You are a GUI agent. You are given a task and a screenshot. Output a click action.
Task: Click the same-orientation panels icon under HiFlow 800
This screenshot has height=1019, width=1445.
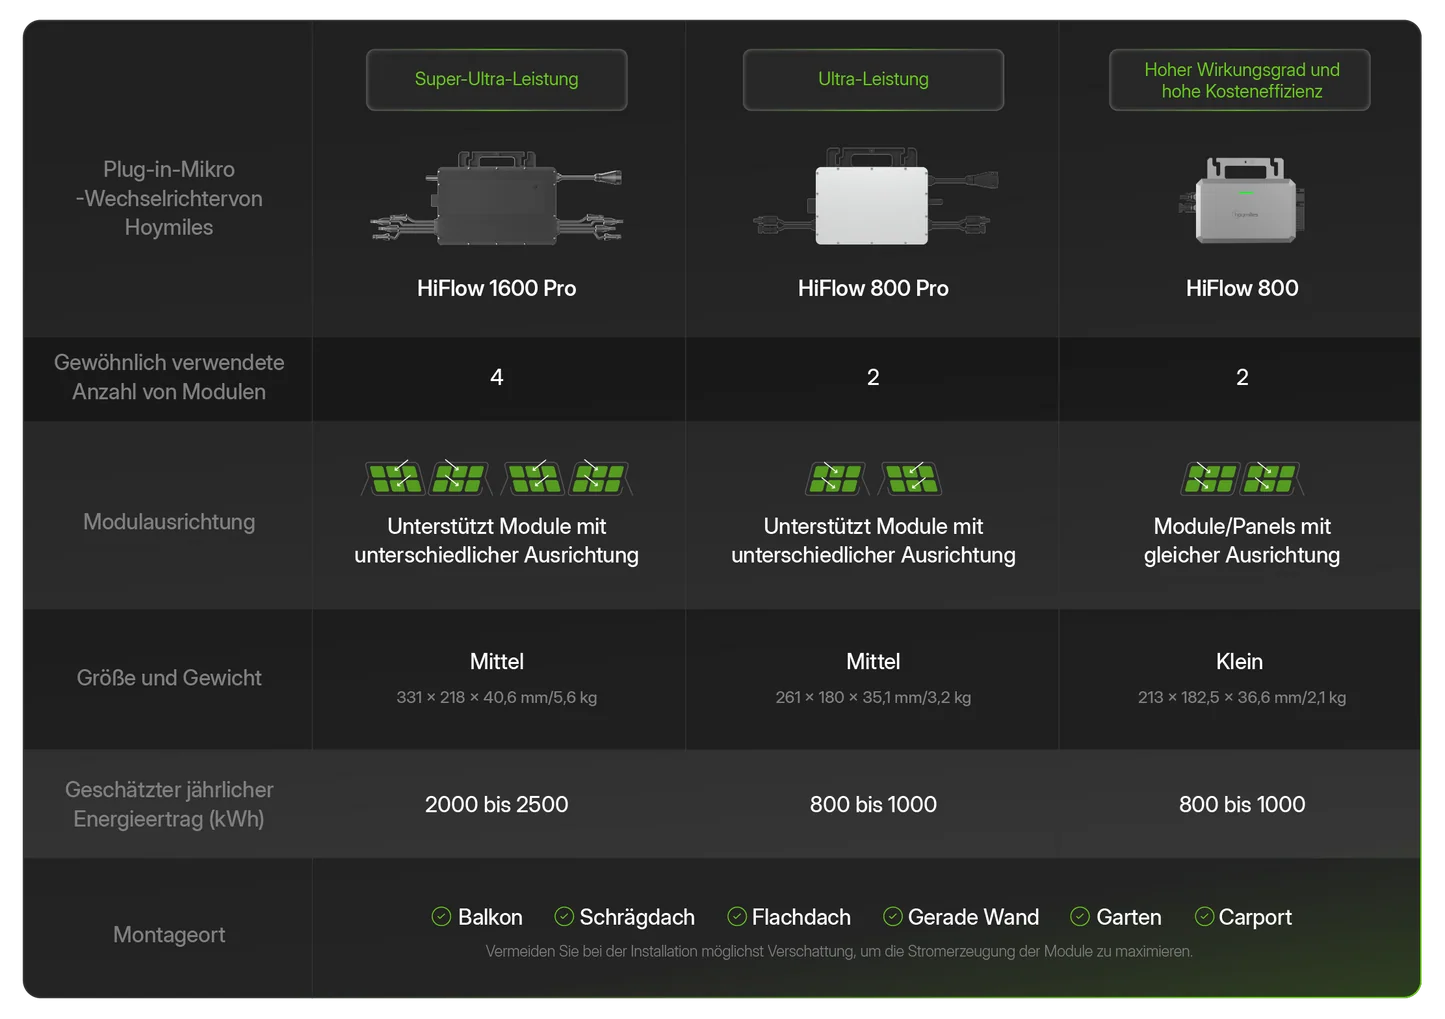(x=1242, y=478)
